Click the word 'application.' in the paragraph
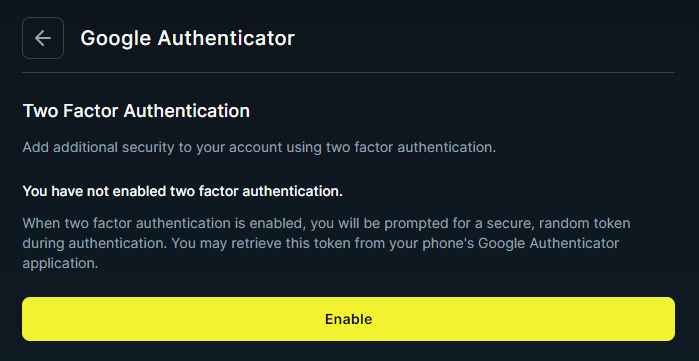Image resolution: width=699 pixels, height=361 pixels. point(60,263)
